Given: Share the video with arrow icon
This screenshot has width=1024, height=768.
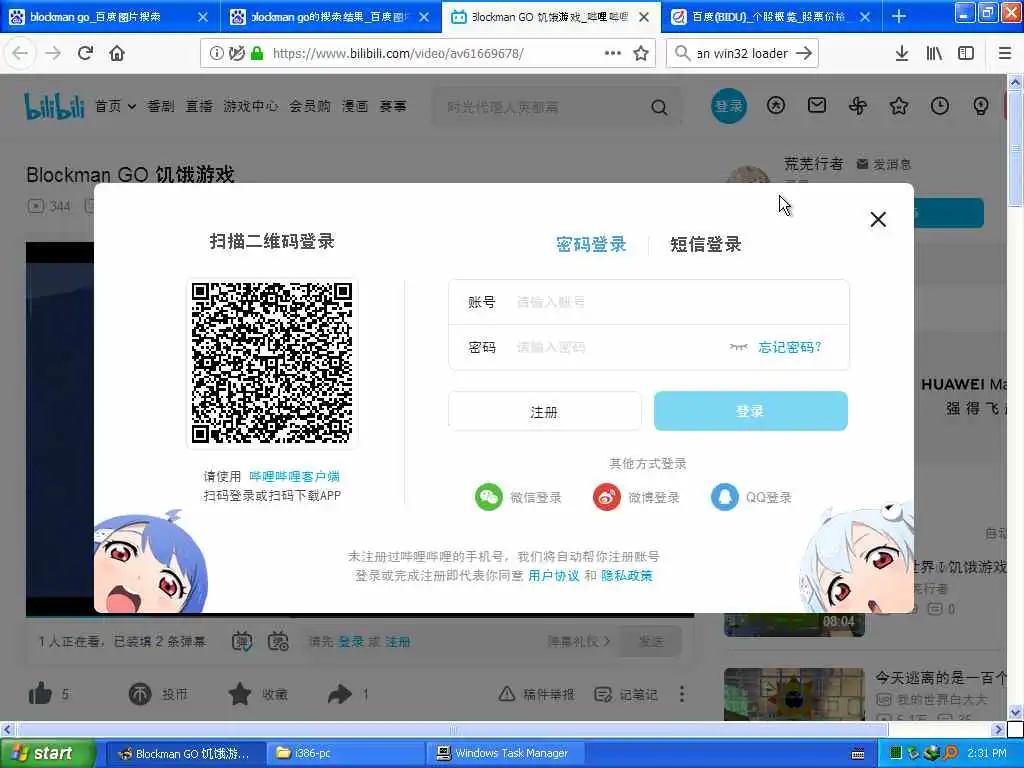Looking at the screenshot, I should pyautogui.click(x=340, y=694).
